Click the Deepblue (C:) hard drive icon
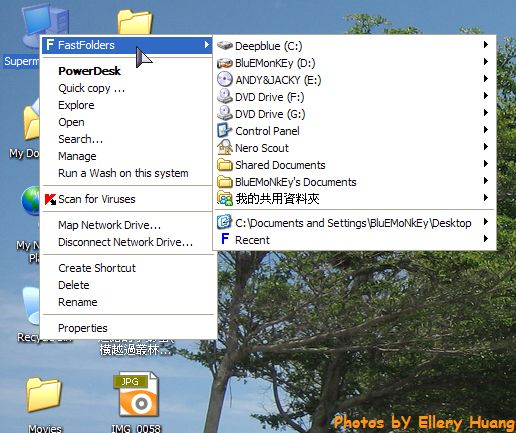The image size is (516, 433). click(225, 45)
